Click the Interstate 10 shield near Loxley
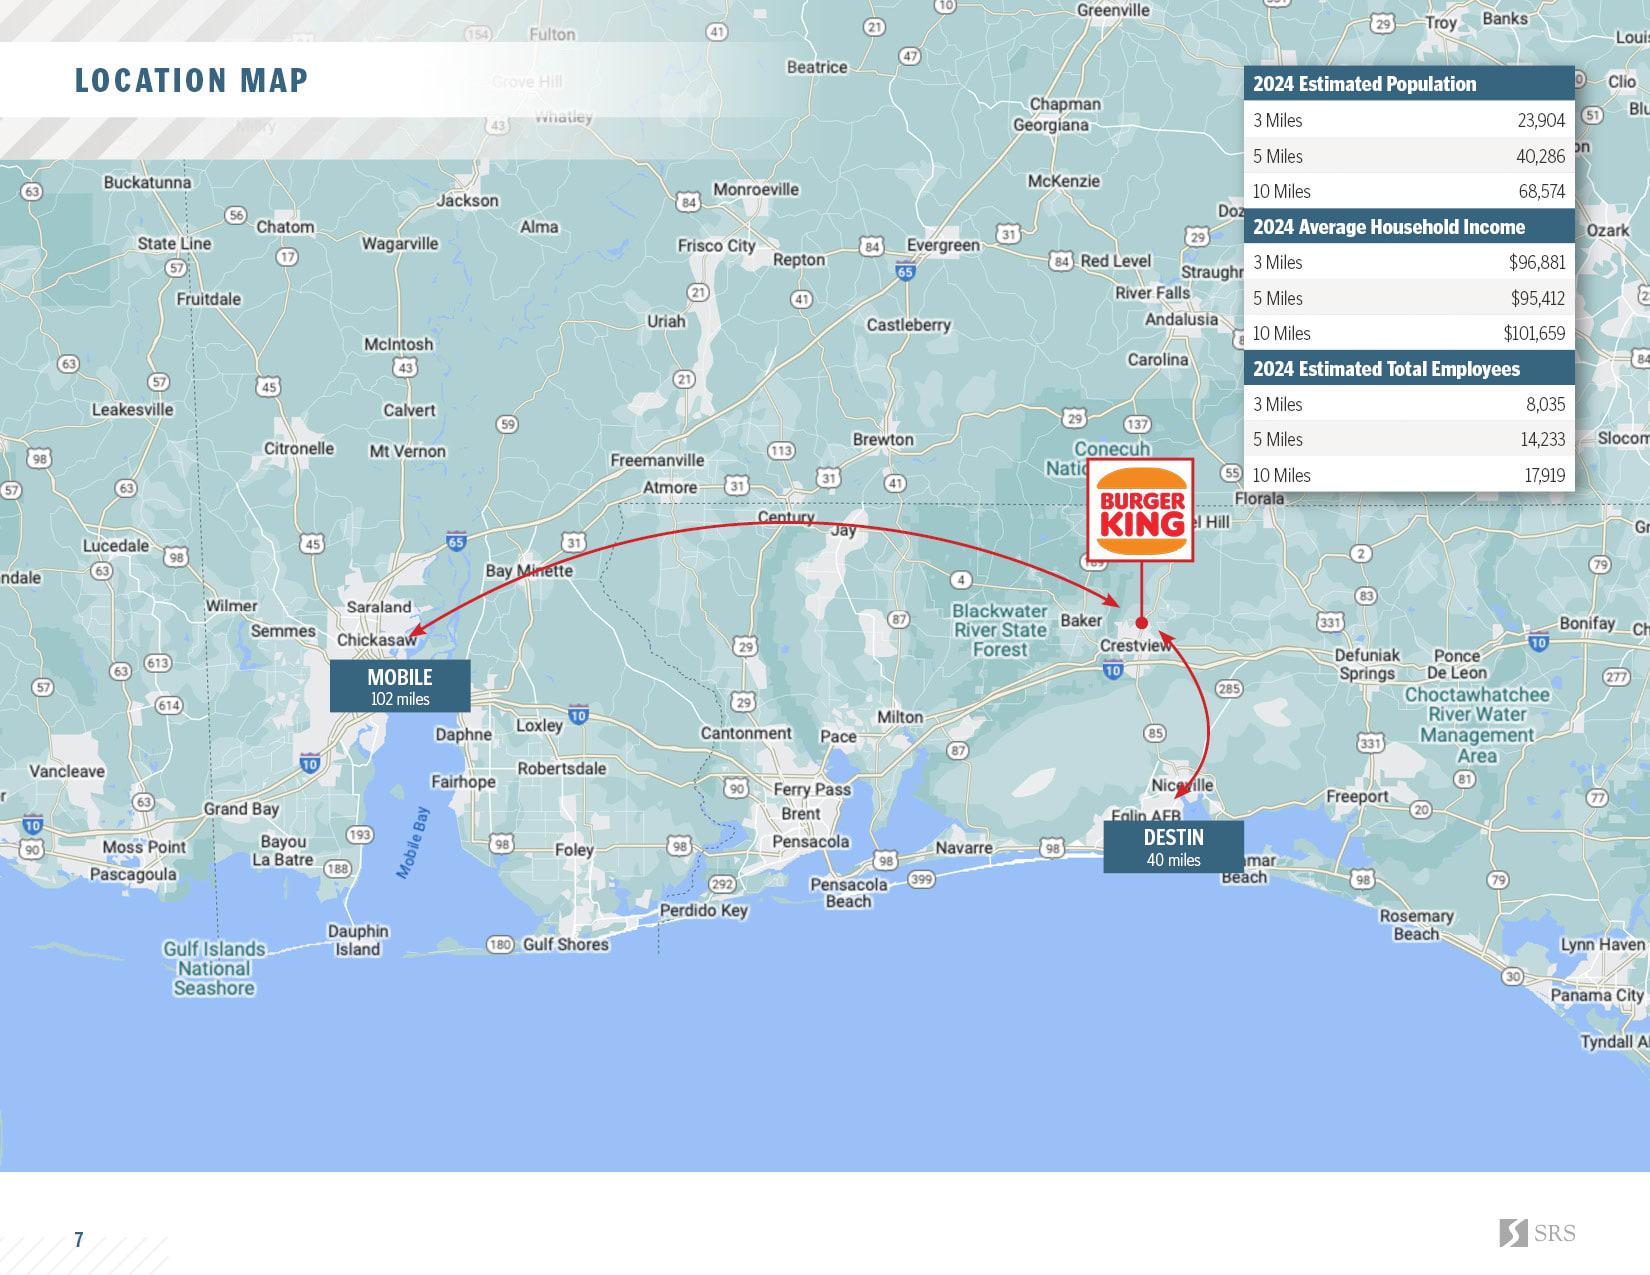The width and height of the screenshot is (1650, 1275). click(578, 715)
